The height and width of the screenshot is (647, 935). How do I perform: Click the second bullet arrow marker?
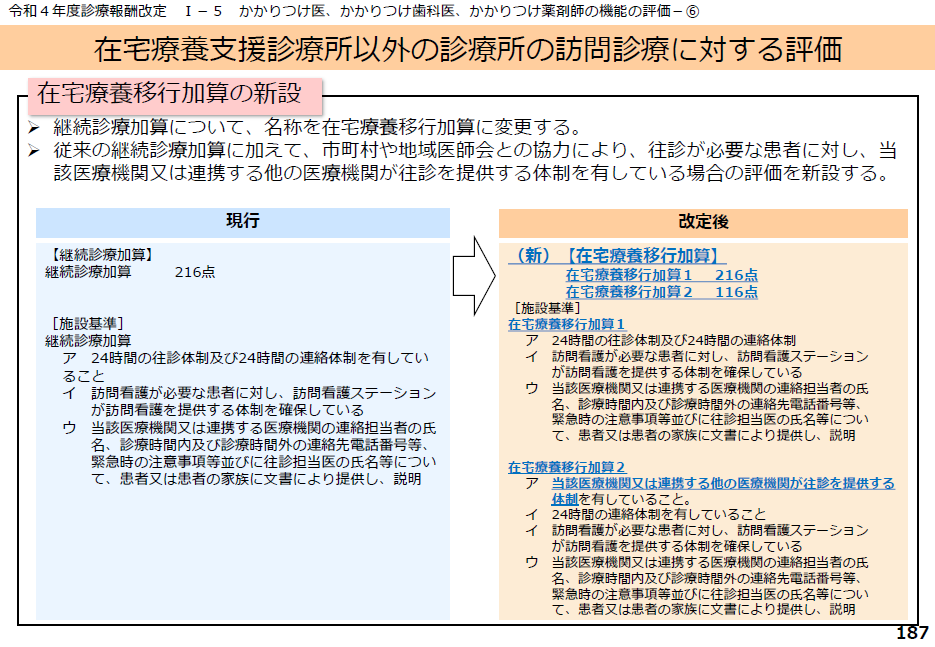pyautogui.click(x=34, y=151)
